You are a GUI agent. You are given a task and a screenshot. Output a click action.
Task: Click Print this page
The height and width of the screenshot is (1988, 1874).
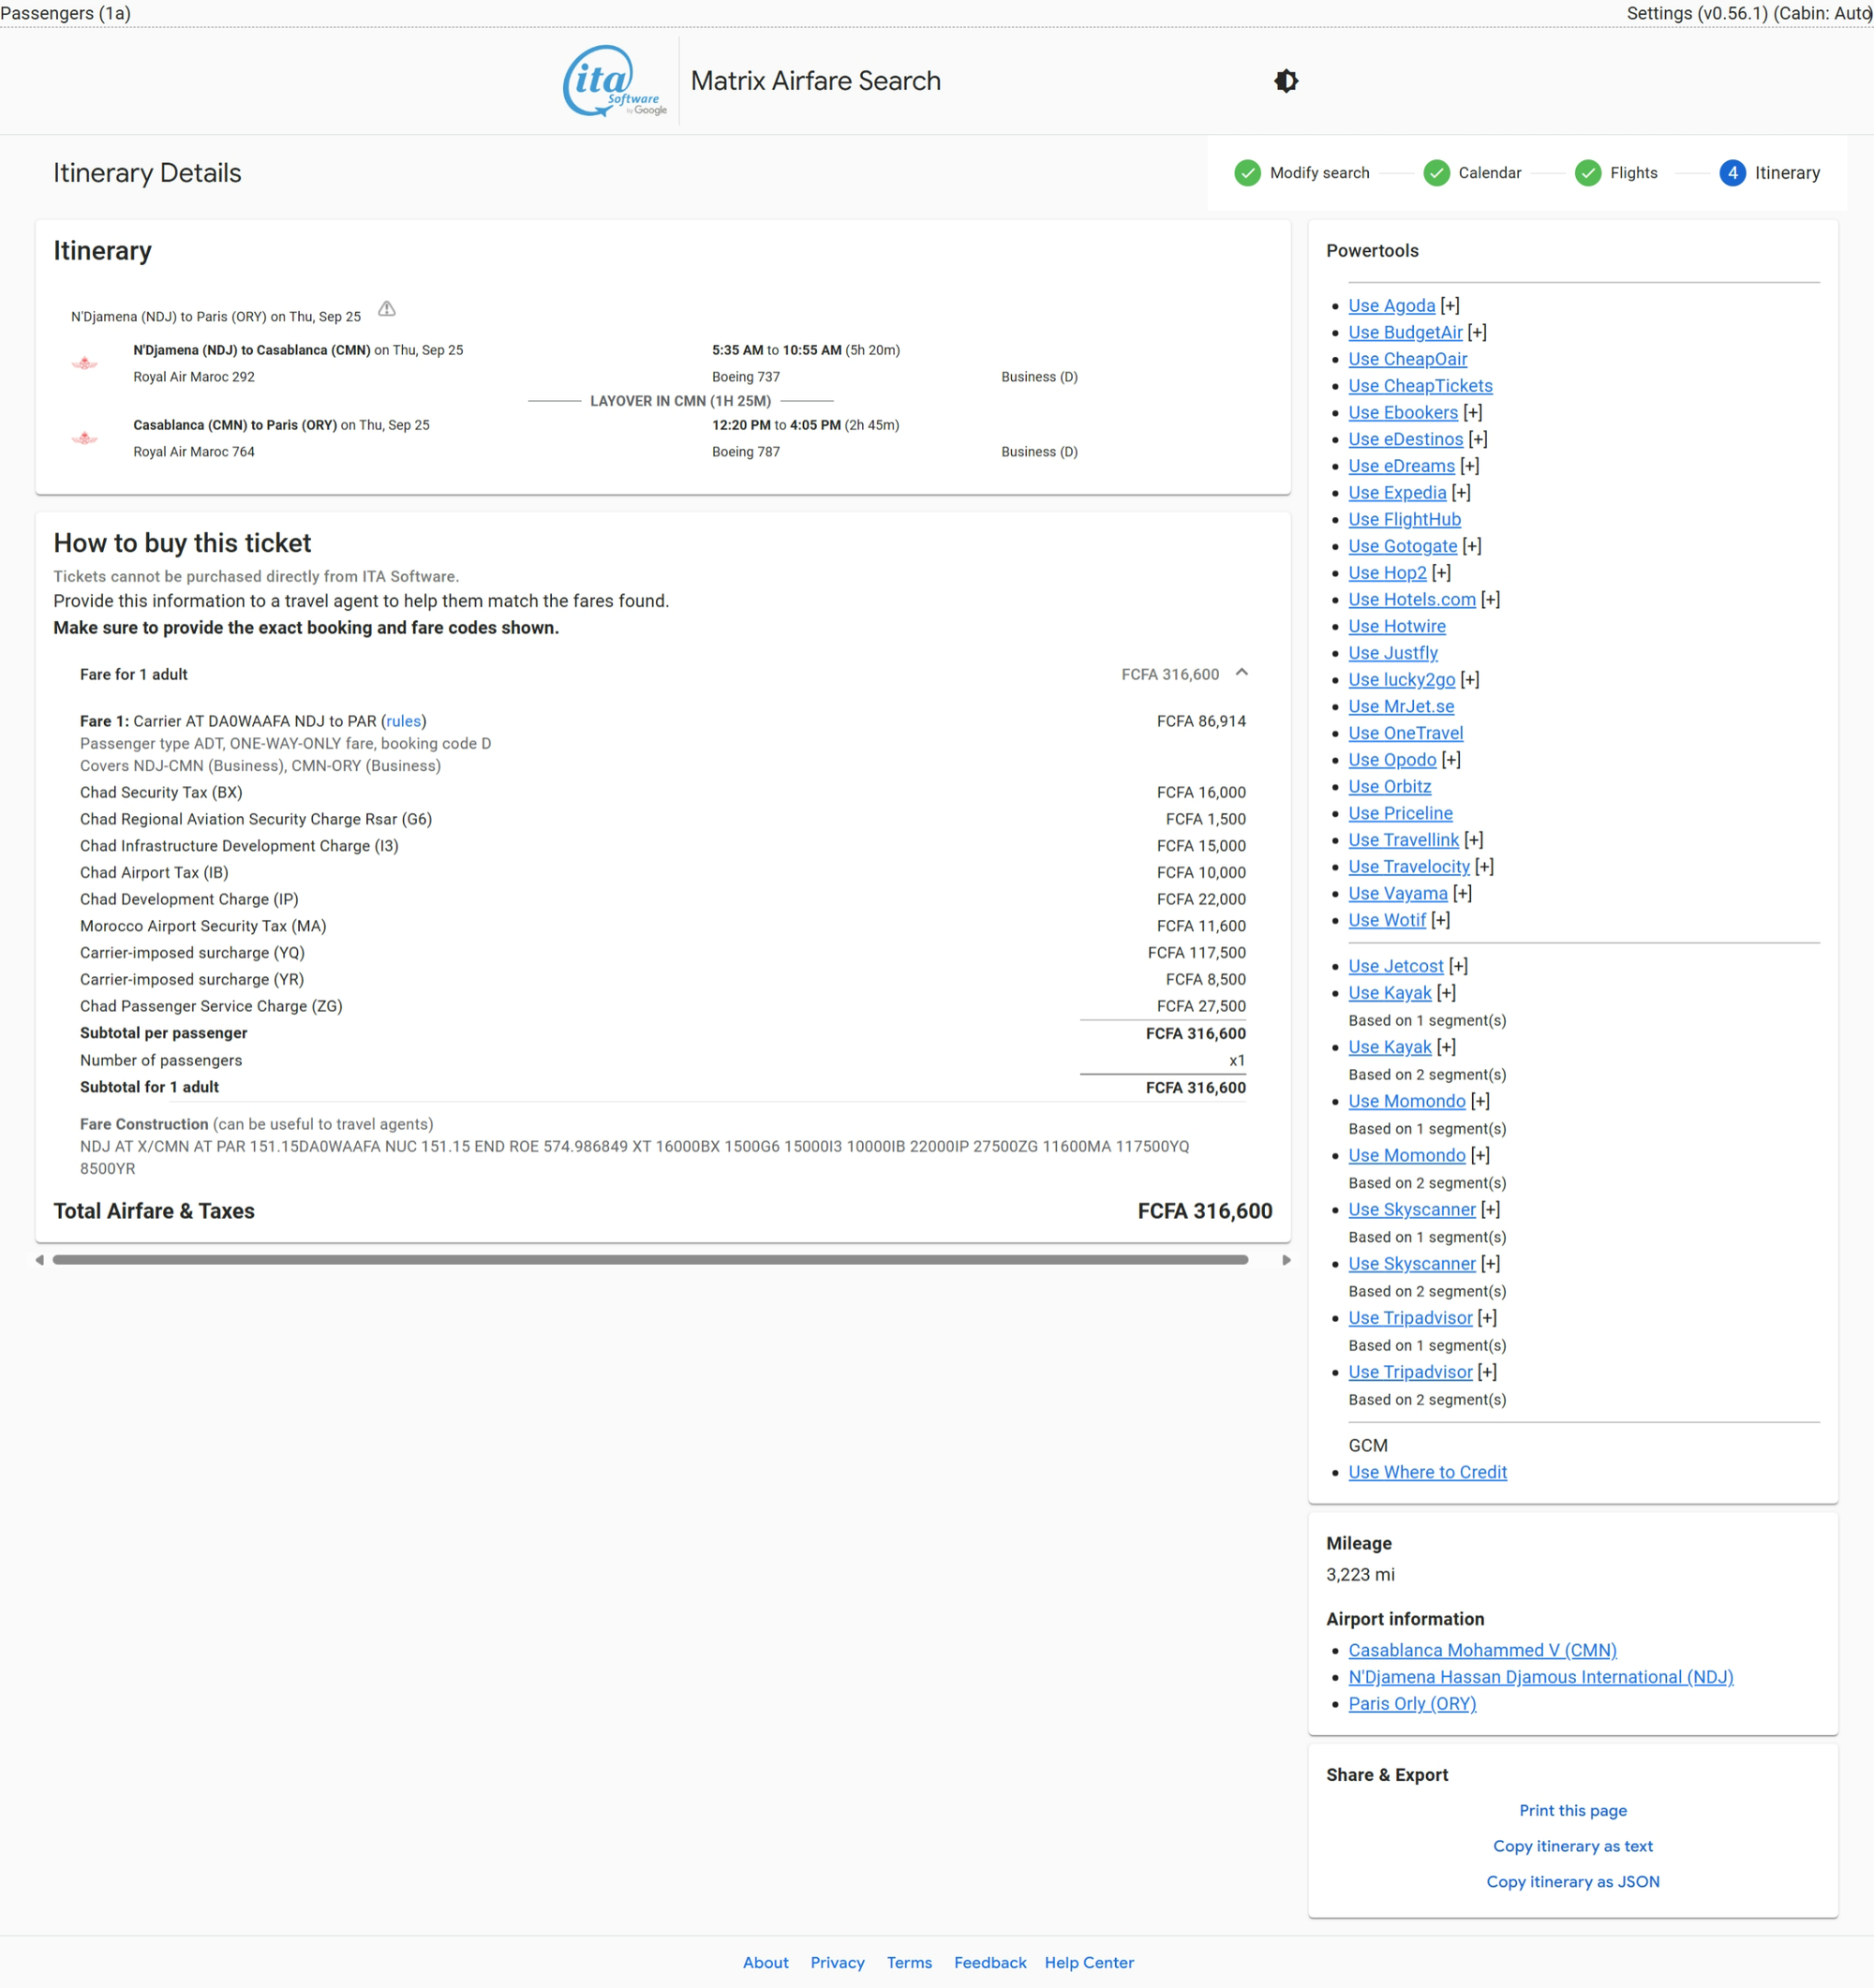click(1572, 1810)
